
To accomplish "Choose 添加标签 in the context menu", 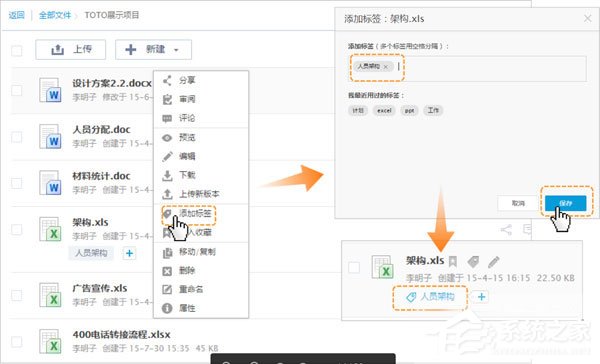I will pos(201,214).
